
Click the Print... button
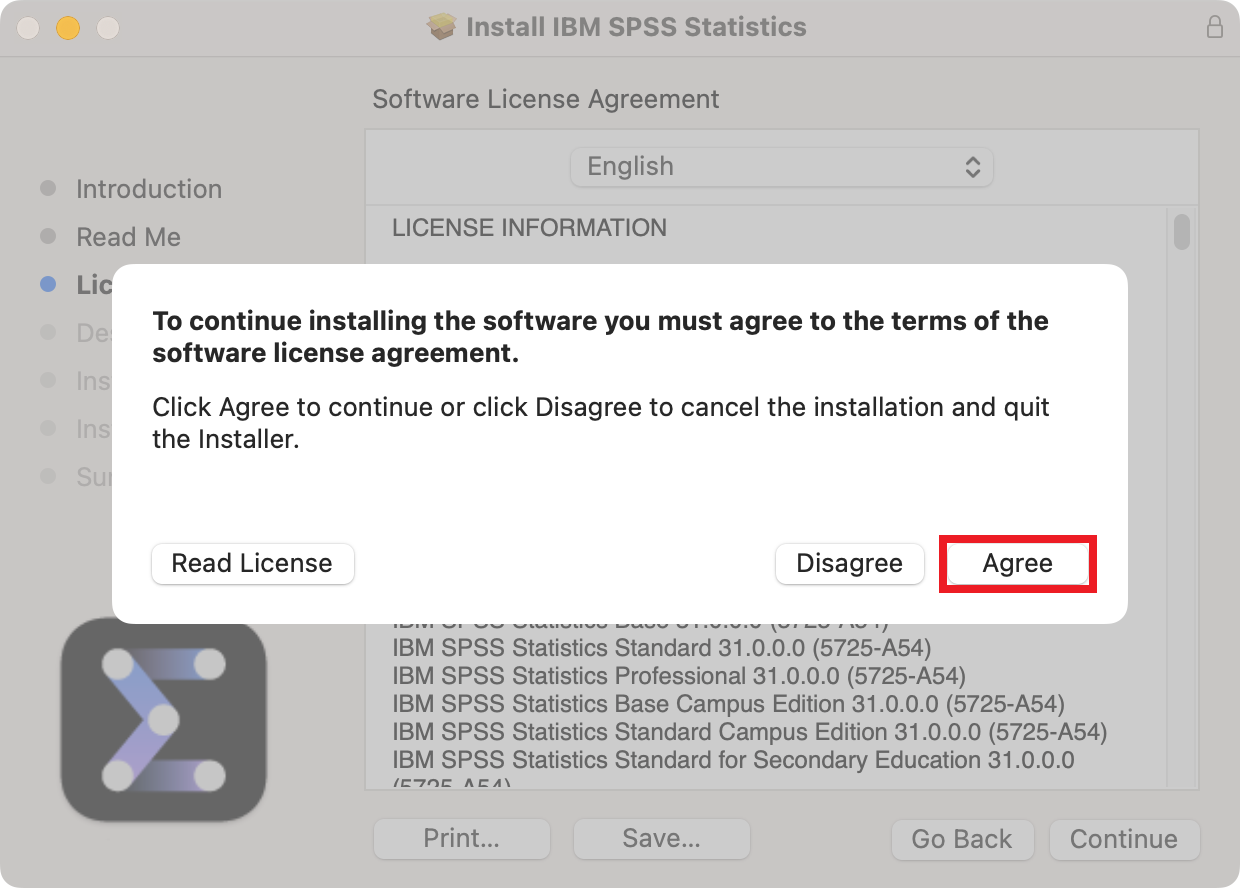click(461, 839)
